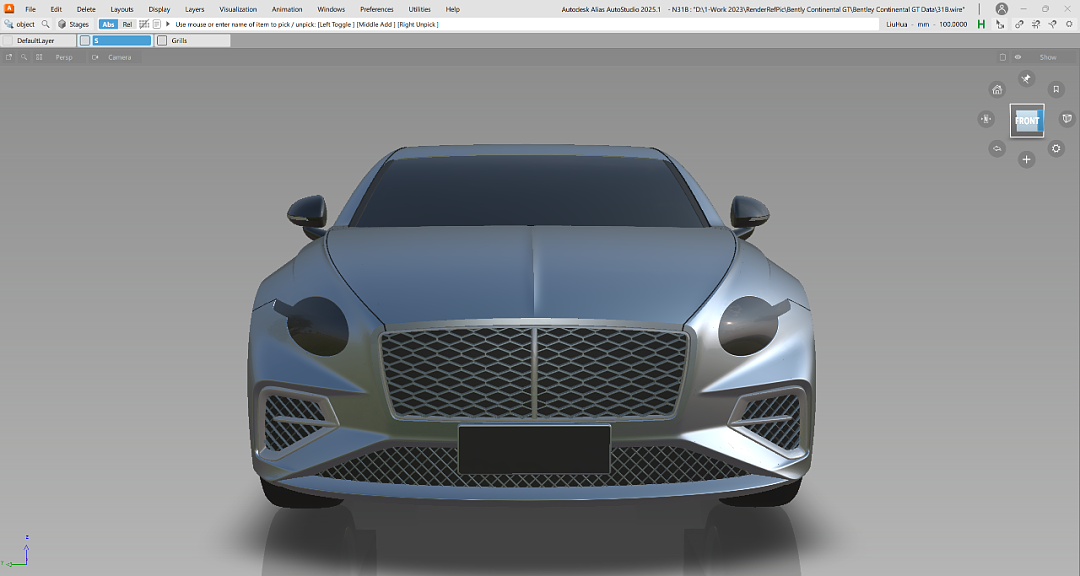
Task: Open the Persp view selector
Action: click(64, 57)
